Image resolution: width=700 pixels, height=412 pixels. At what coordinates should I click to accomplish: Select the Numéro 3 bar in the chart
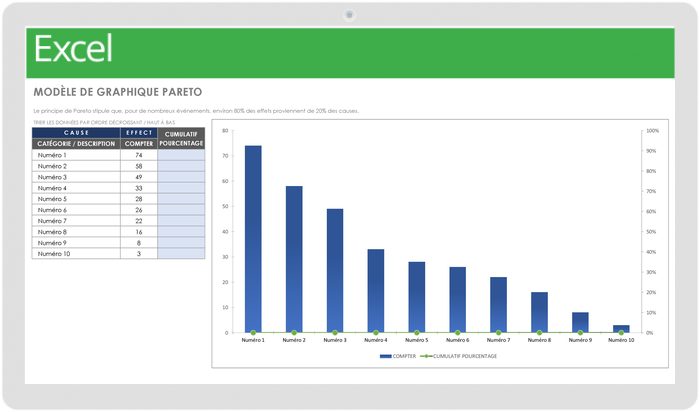click(x=335, y=271)
